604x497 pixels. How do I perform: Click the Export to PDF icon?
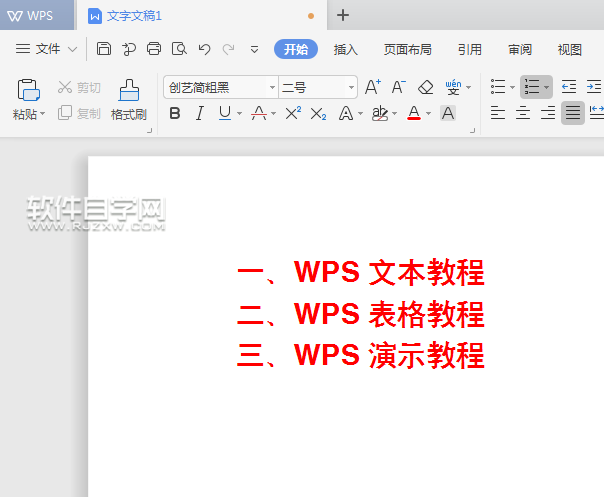pyautogui.click(x=129, y=49)
